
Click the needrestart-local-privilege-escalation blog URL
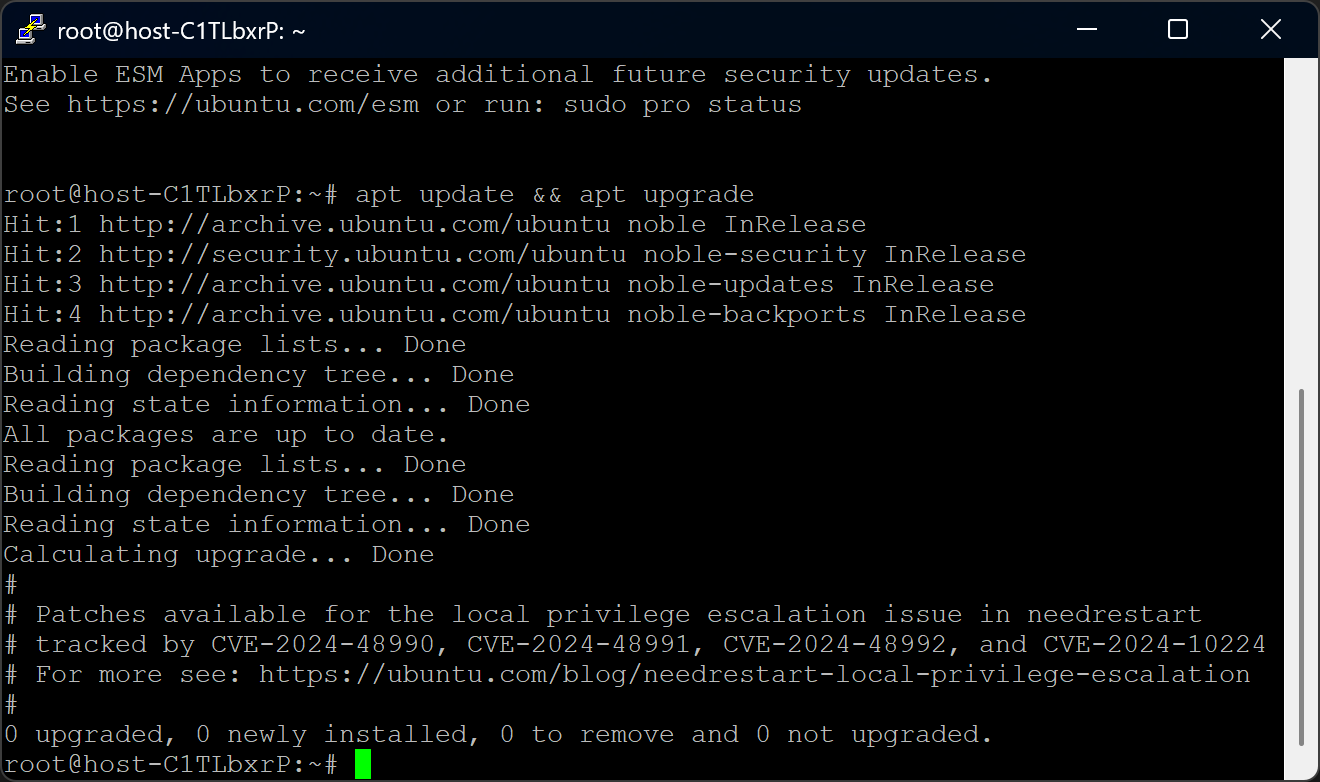tap(754, 674)
